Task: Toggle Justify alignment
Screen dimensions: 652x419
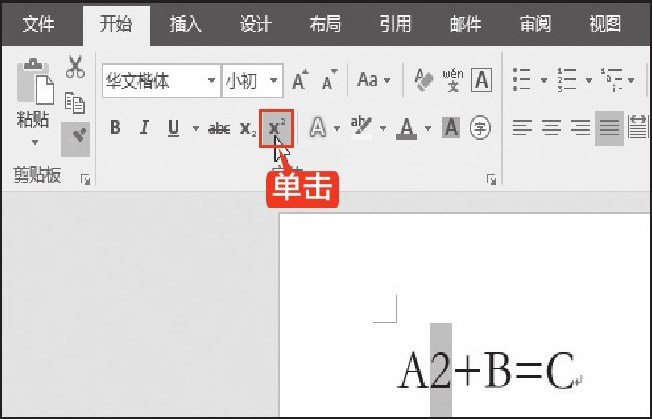Action: pos(609,128)
